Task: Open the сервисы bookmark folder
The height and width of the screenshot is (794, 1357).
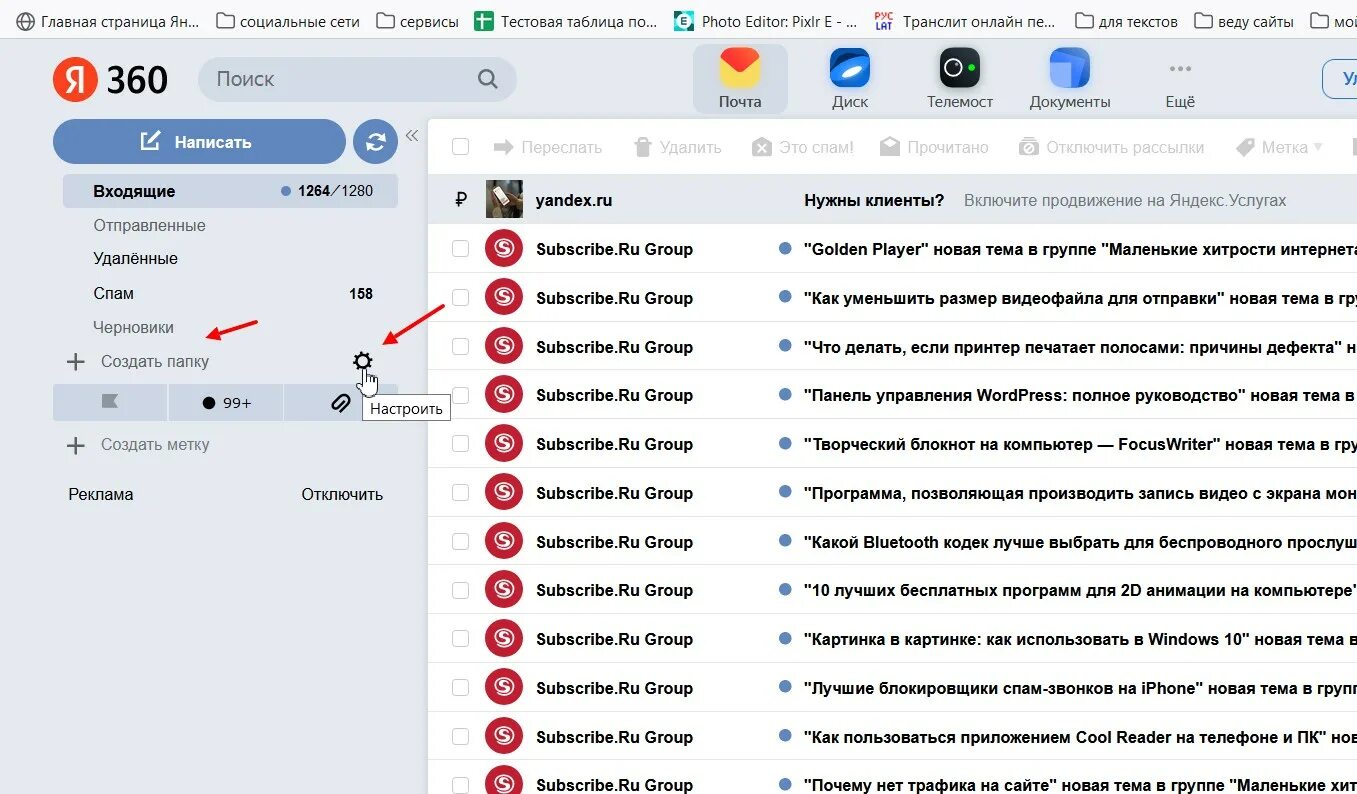Action: pyautogui.click(x=418, y=20)
